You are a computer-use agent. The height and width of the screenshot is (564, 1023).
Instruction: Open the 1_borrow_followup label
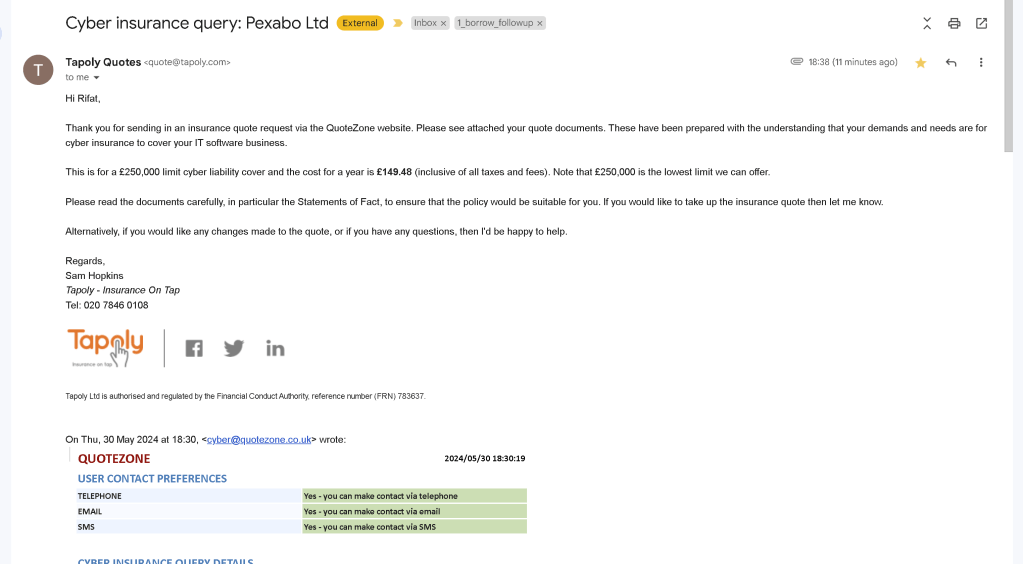pyautogui.click(x=495, y=23)
